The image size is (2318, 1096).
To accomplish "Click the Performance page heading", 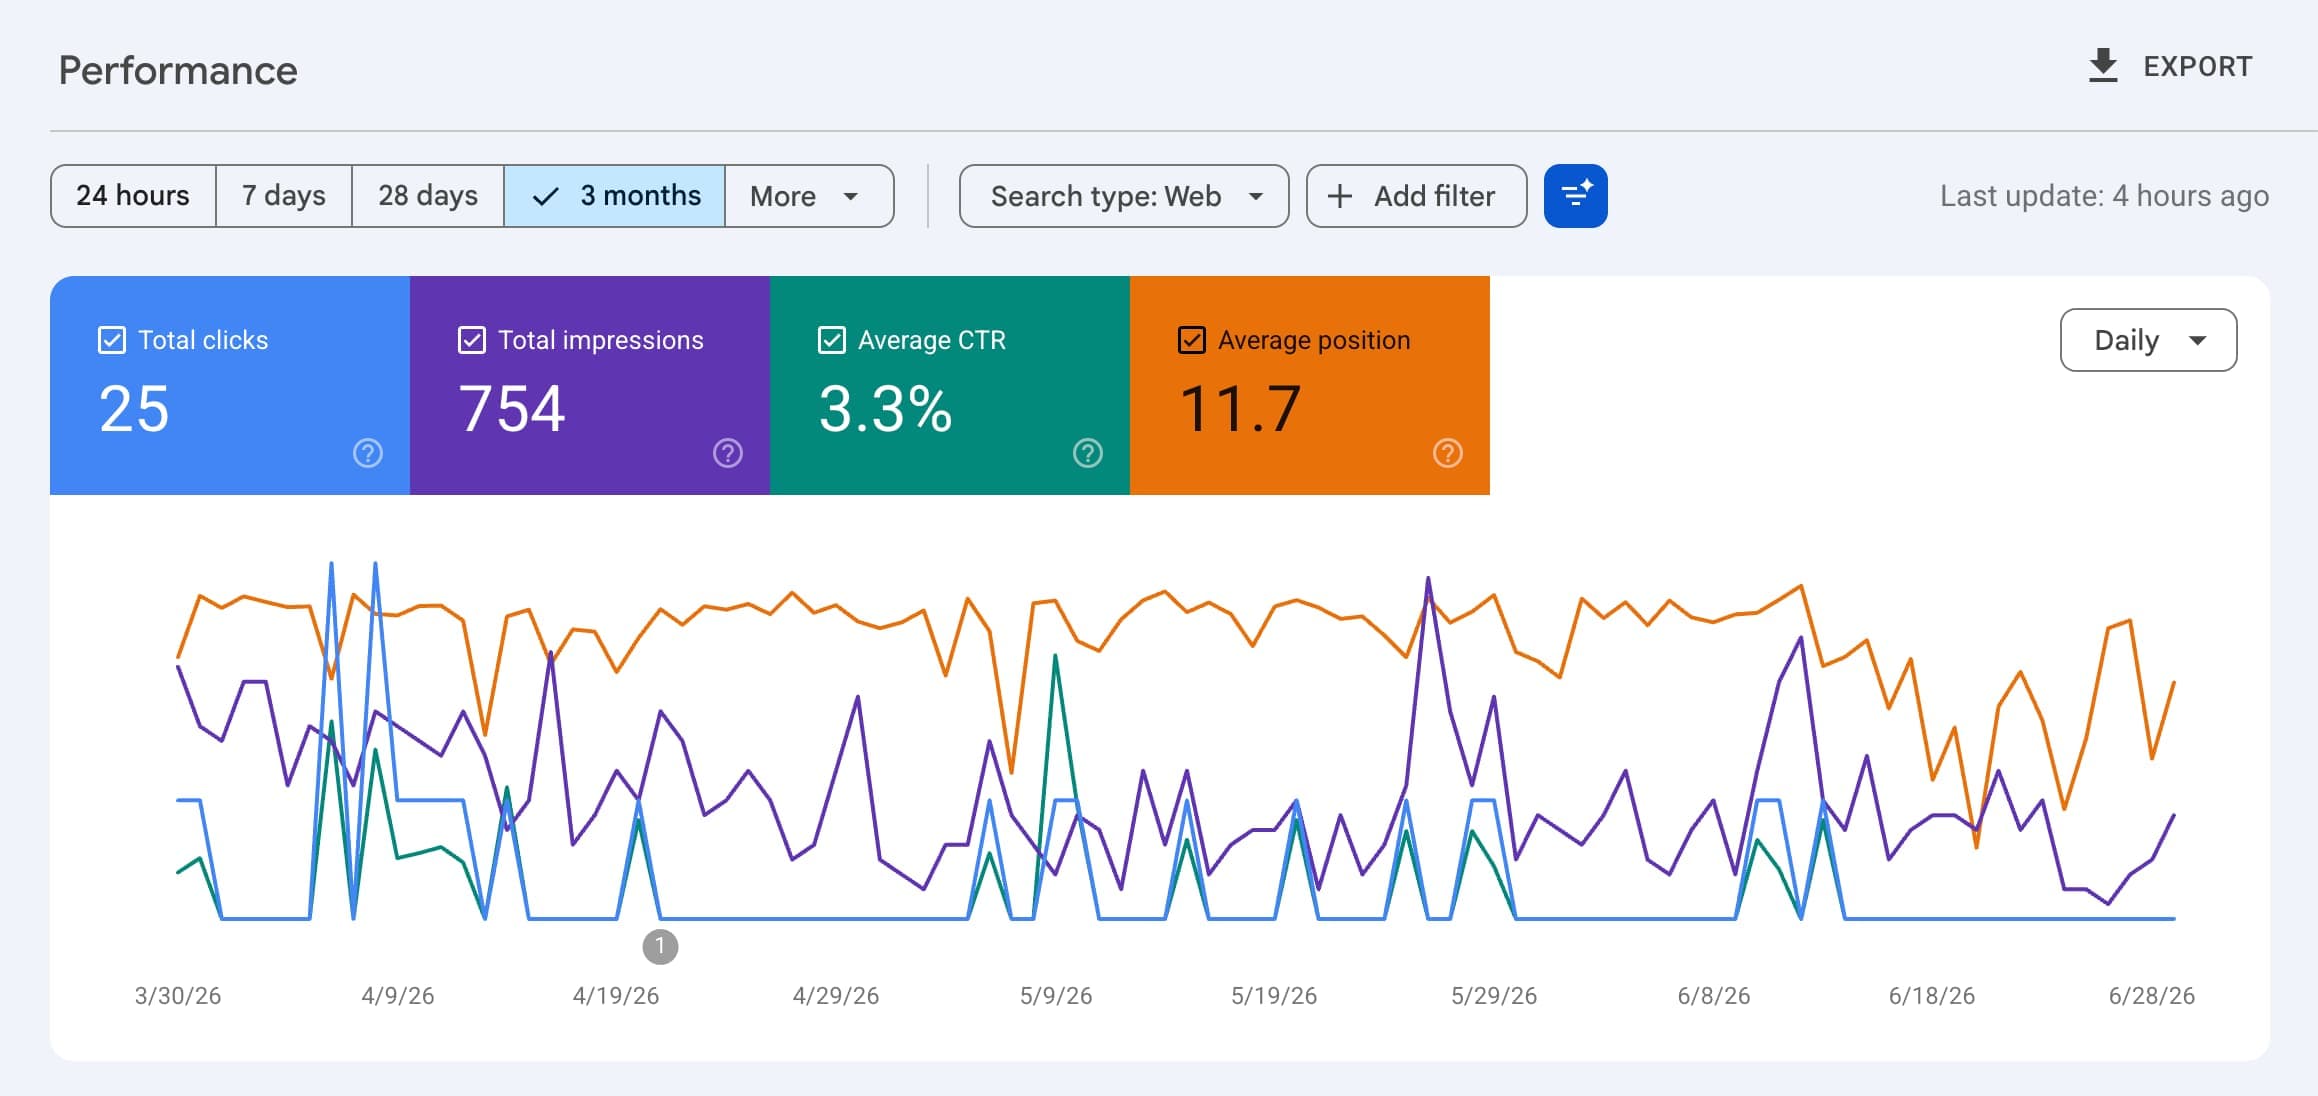I will (178, 71).
